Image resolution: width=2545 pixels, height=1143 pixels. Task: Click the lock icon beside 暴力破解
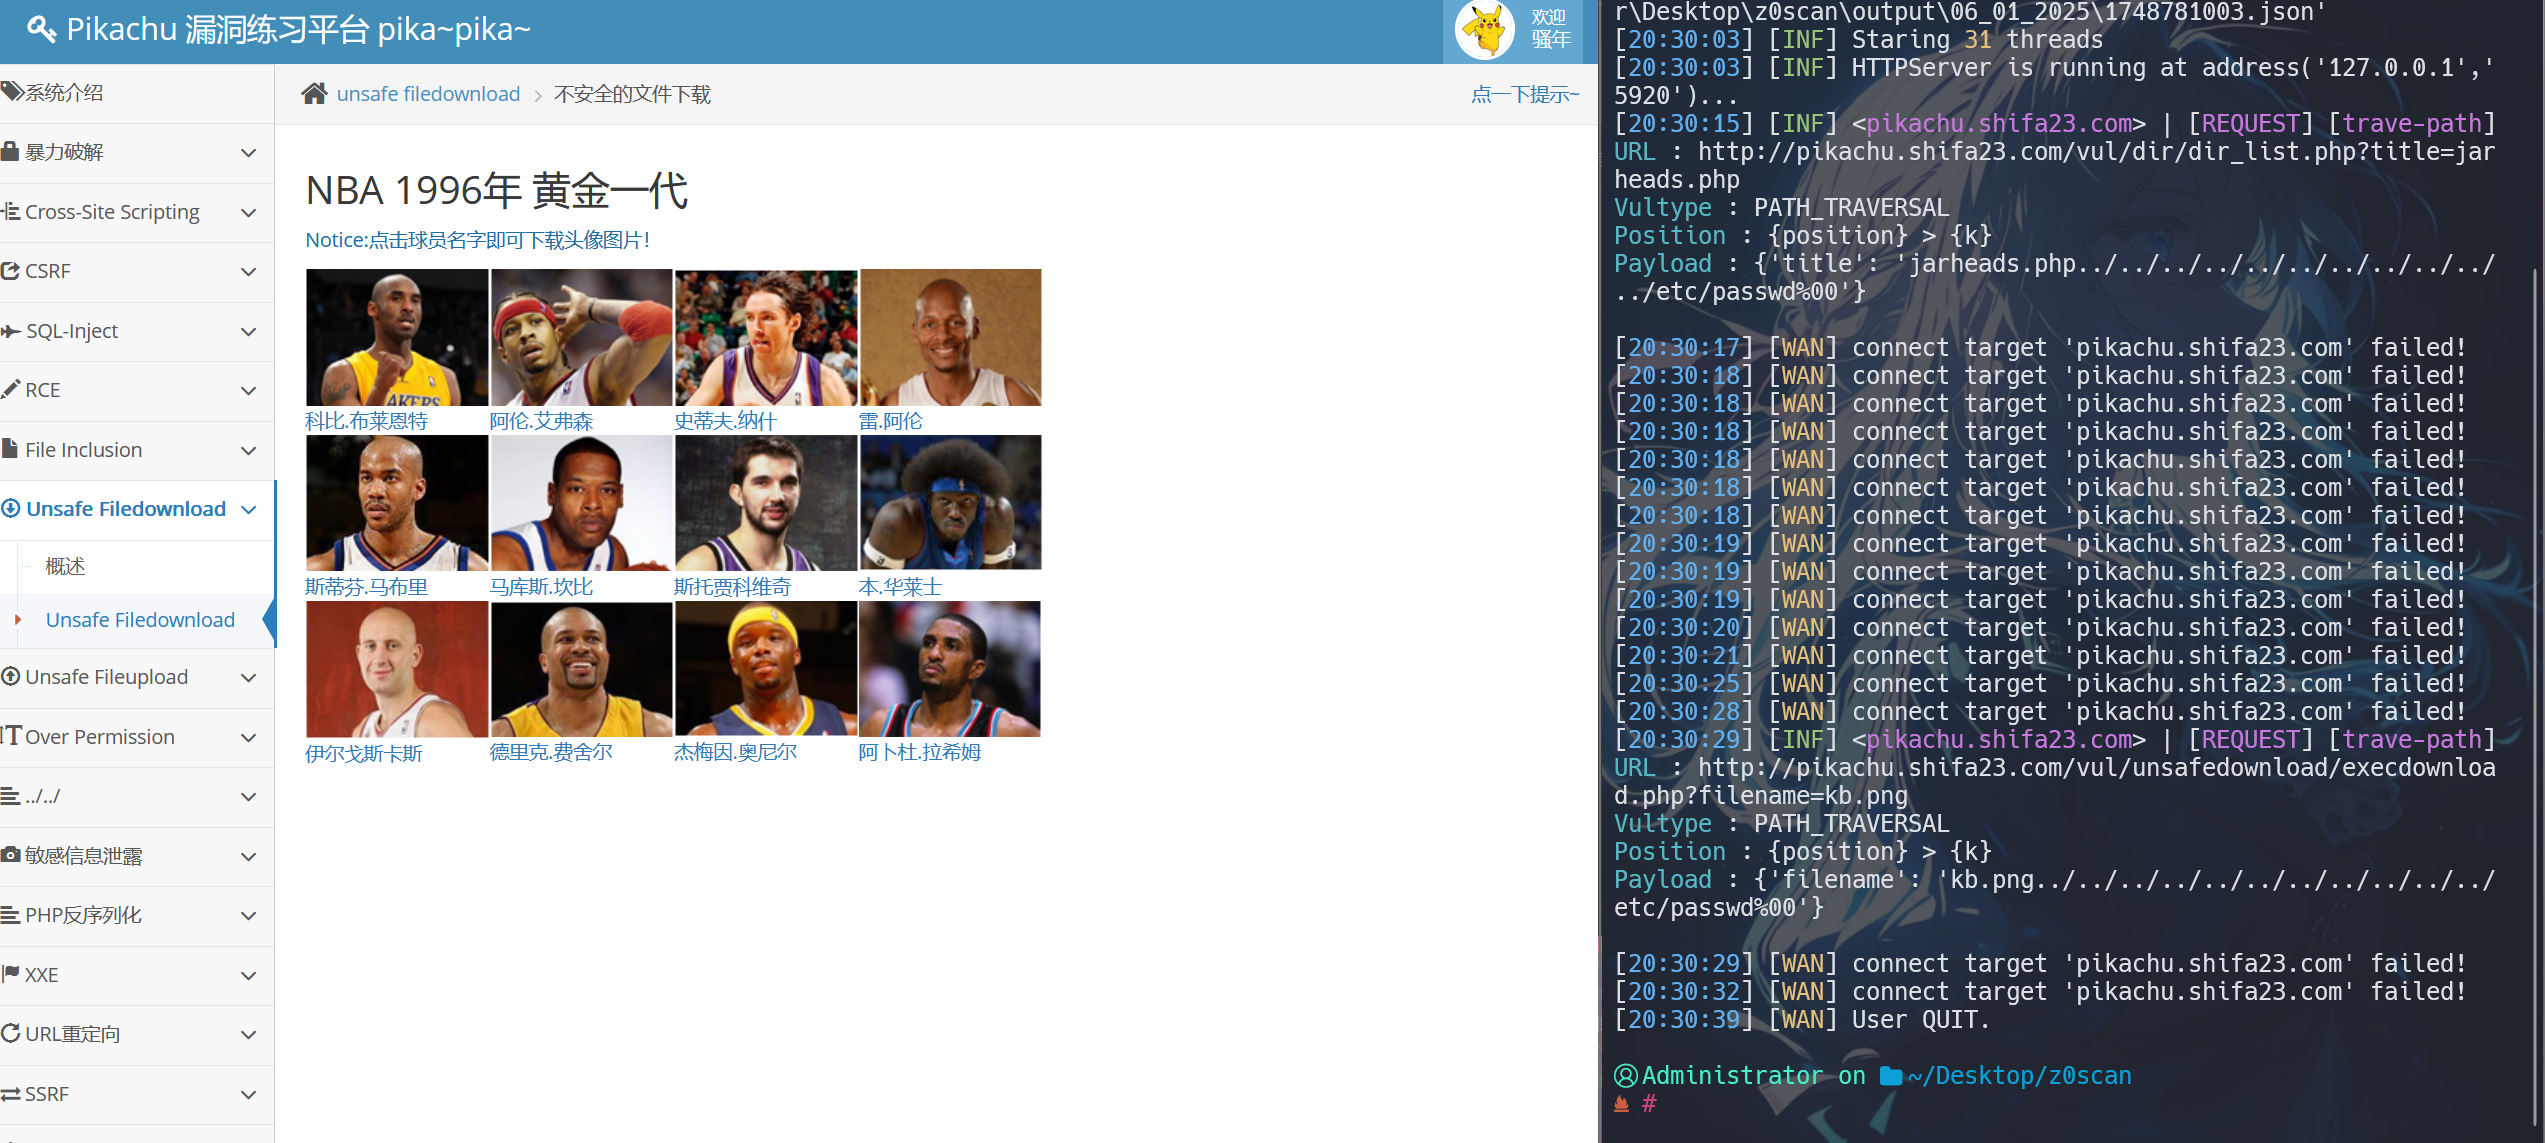point(10,152)
